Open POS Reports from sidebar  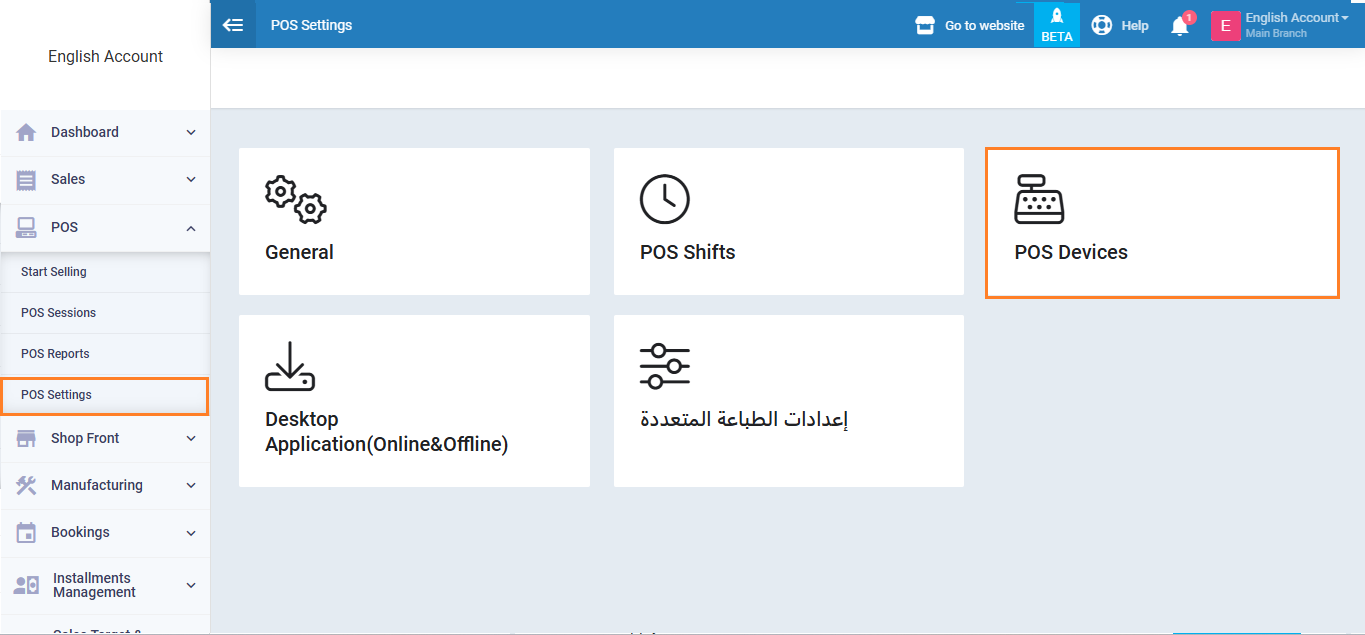(x=55, y=354)
